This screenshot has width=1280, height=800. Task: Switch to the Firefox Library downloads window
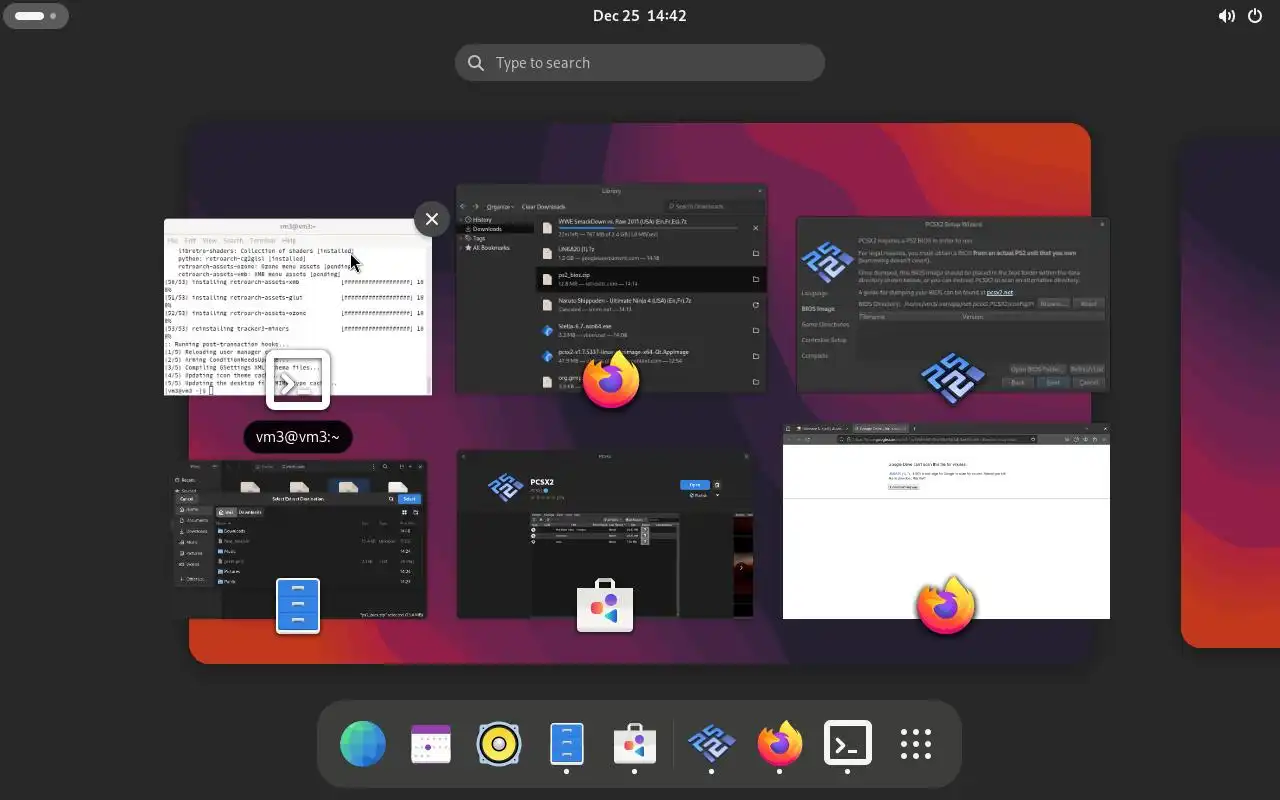point(611,289)
